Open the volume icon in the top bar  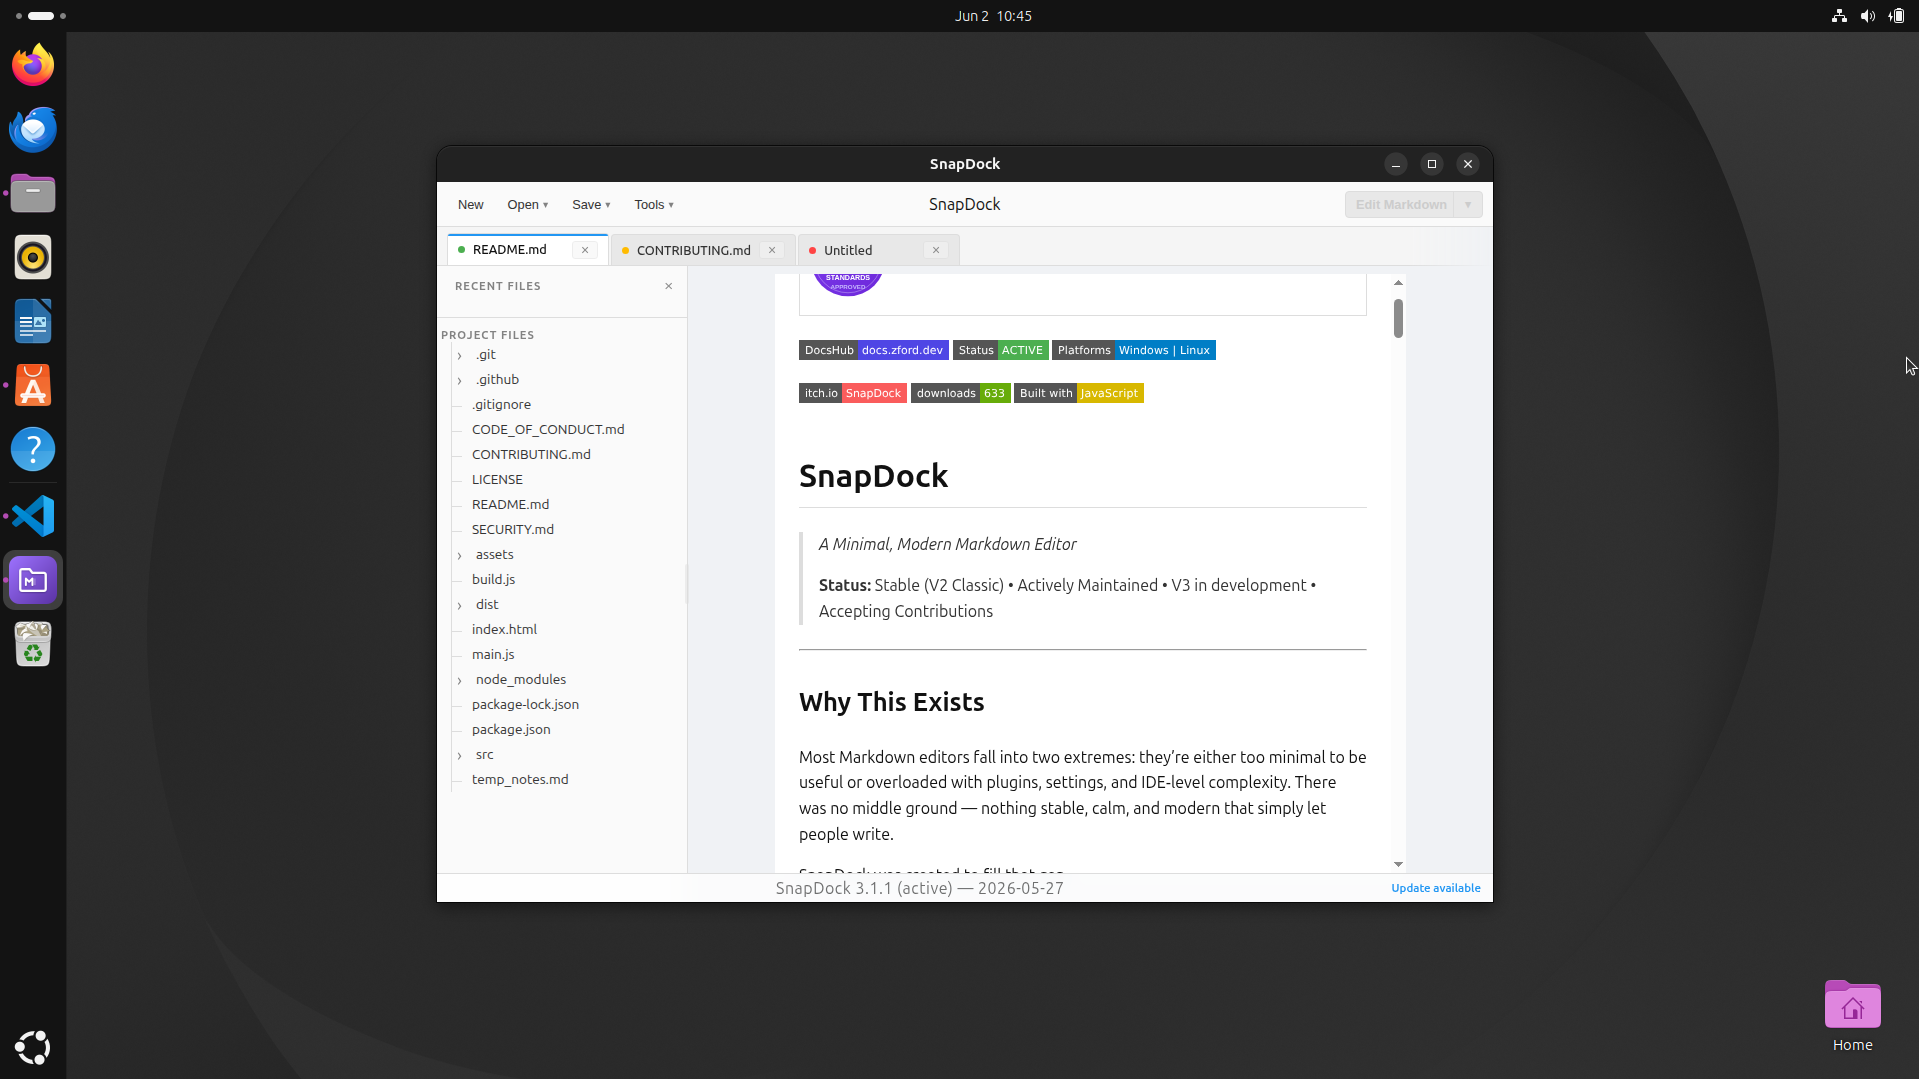coord(1867,16)
